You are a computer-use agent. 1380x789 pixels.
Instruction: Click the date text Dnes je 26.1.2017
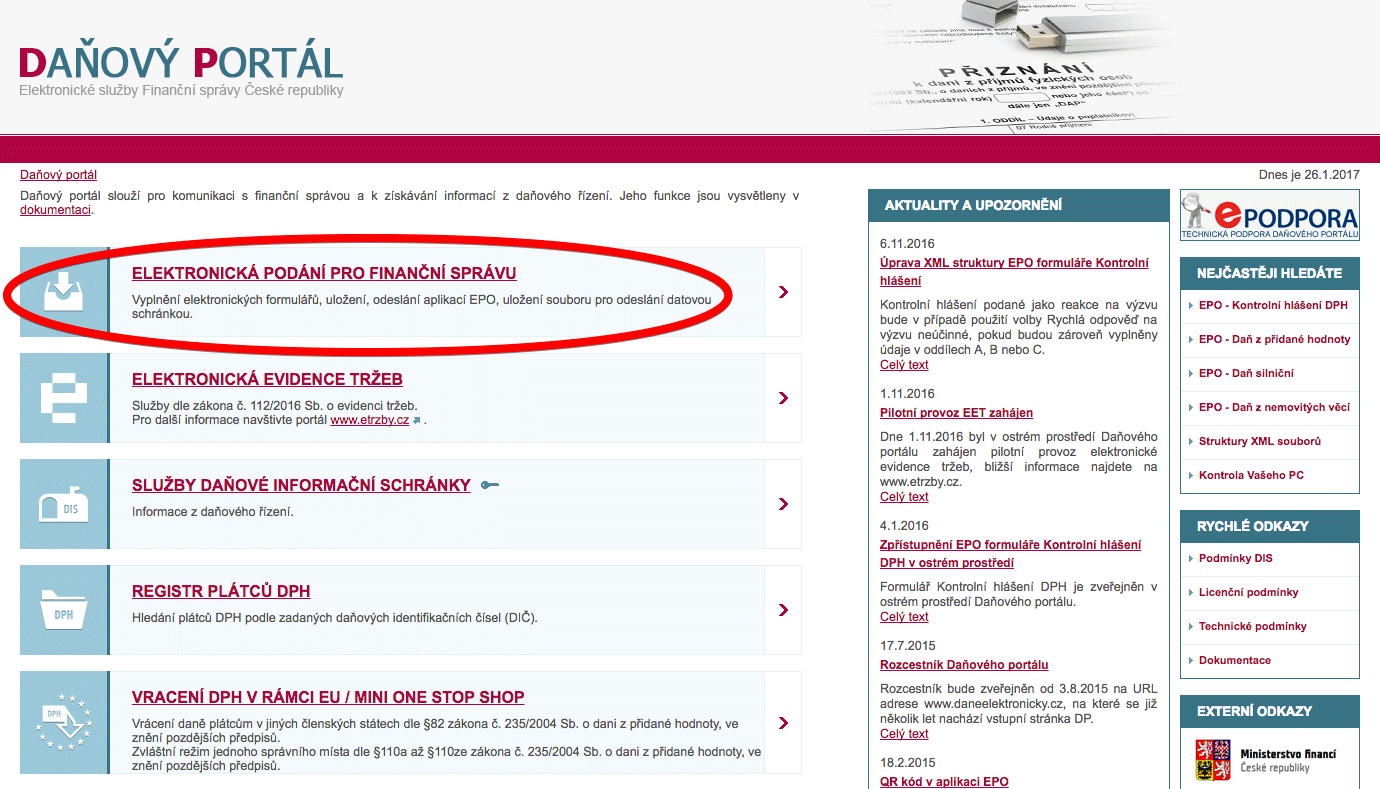[x=1309, y=175]
